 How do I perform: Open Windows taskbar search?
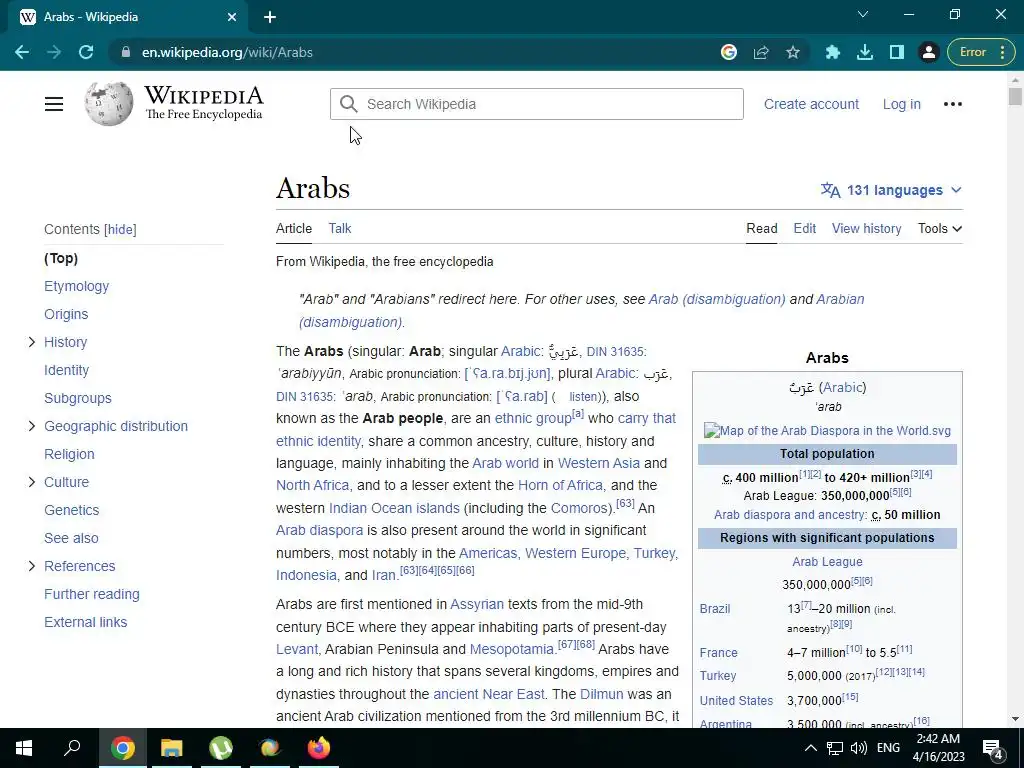coord(72,747)
